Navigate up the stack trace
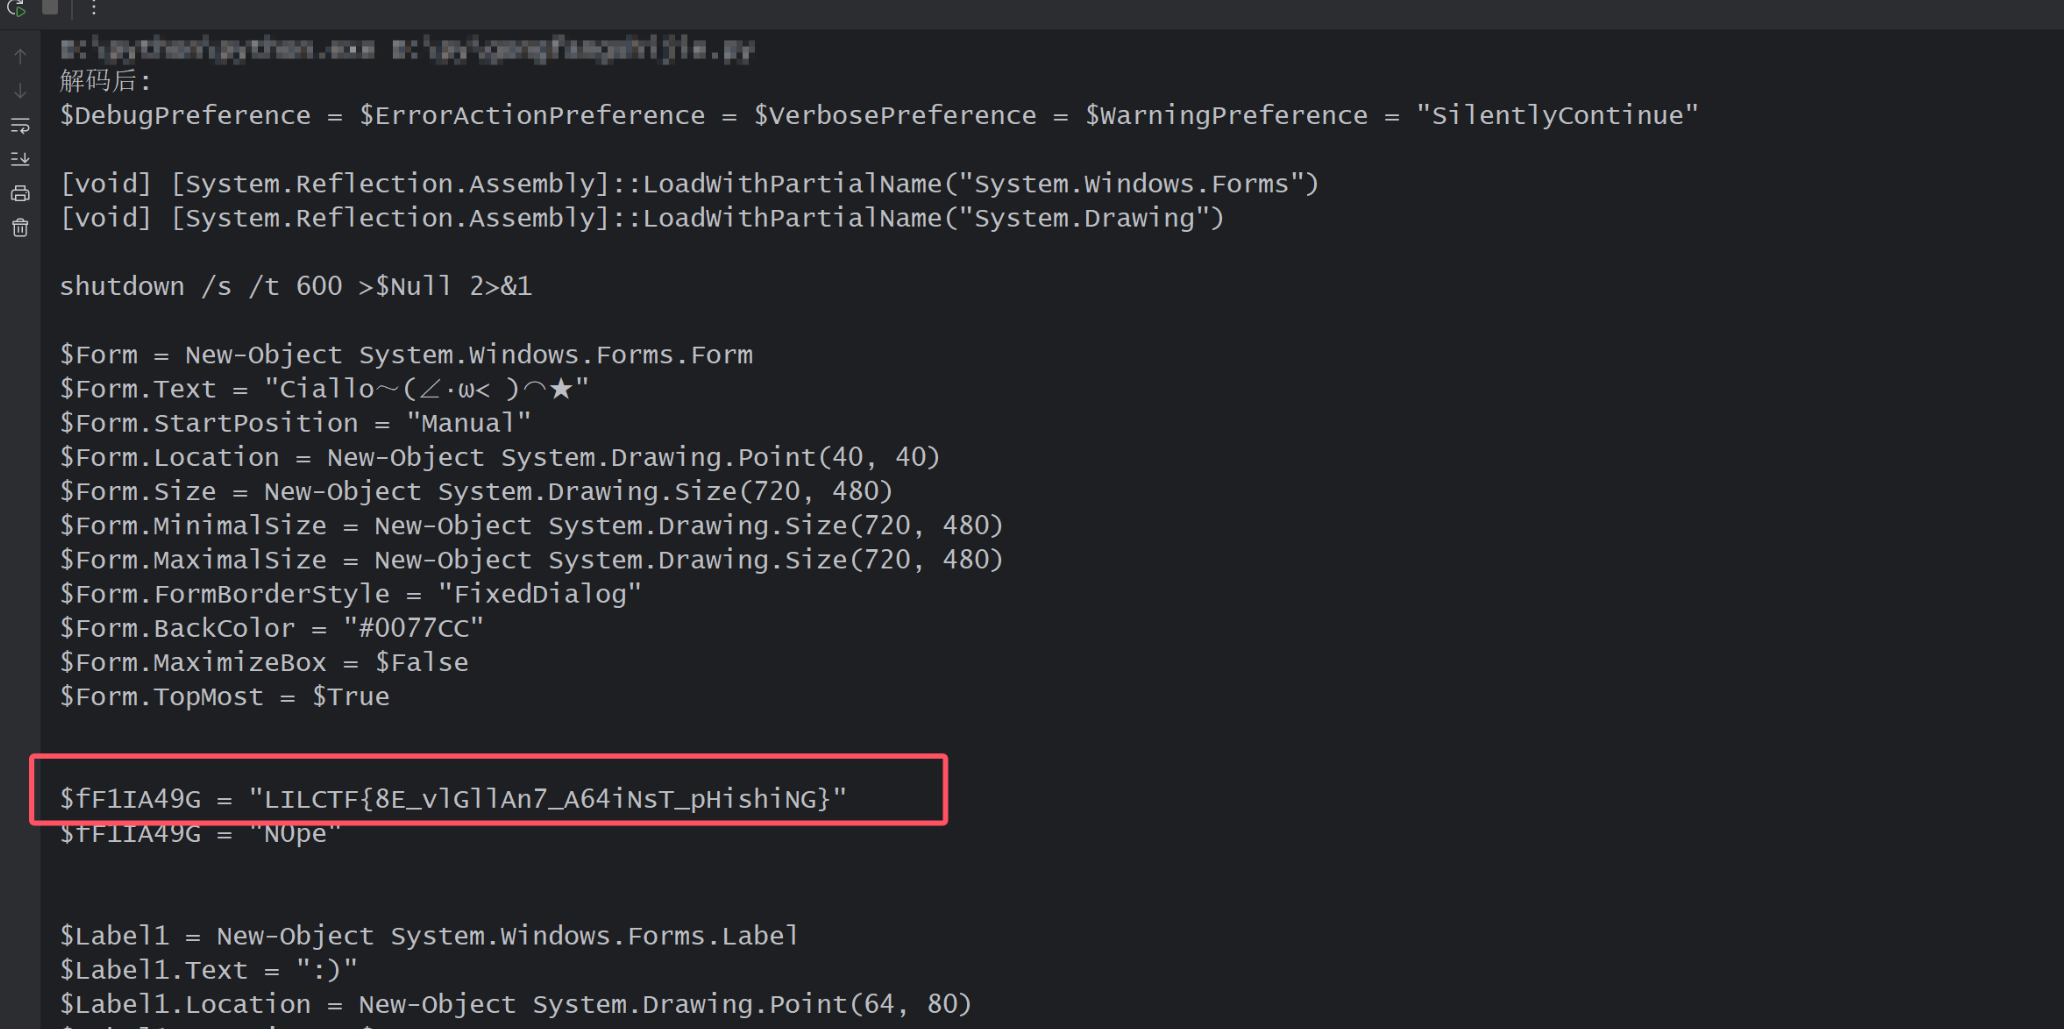This screenshot has width=2064, height=1029. (19, 55)
